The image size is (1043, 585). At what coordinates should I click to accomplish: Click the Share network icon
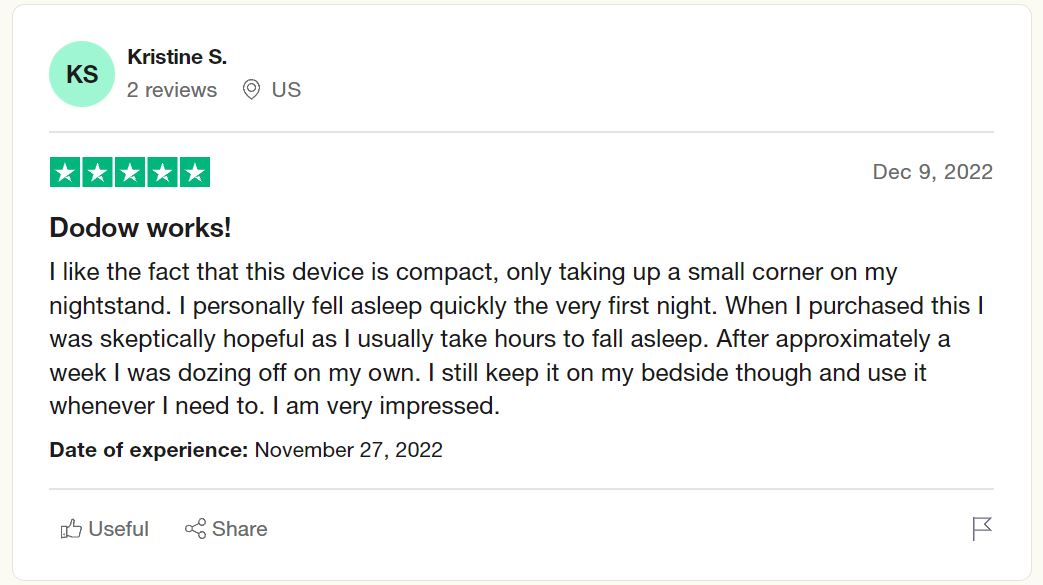click(x=195, y=529)
